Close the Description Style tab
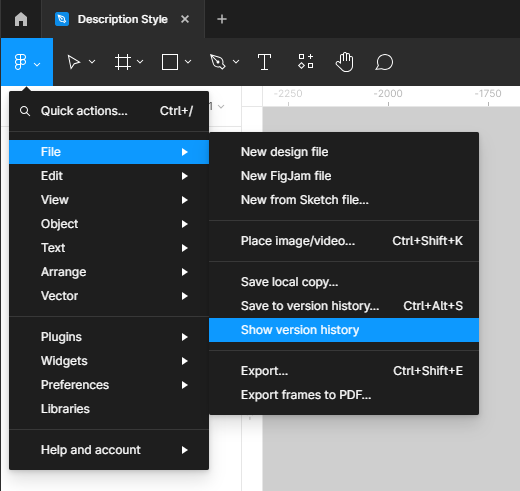Viewport: 520px width, 491px height. (x=185, y=19)
